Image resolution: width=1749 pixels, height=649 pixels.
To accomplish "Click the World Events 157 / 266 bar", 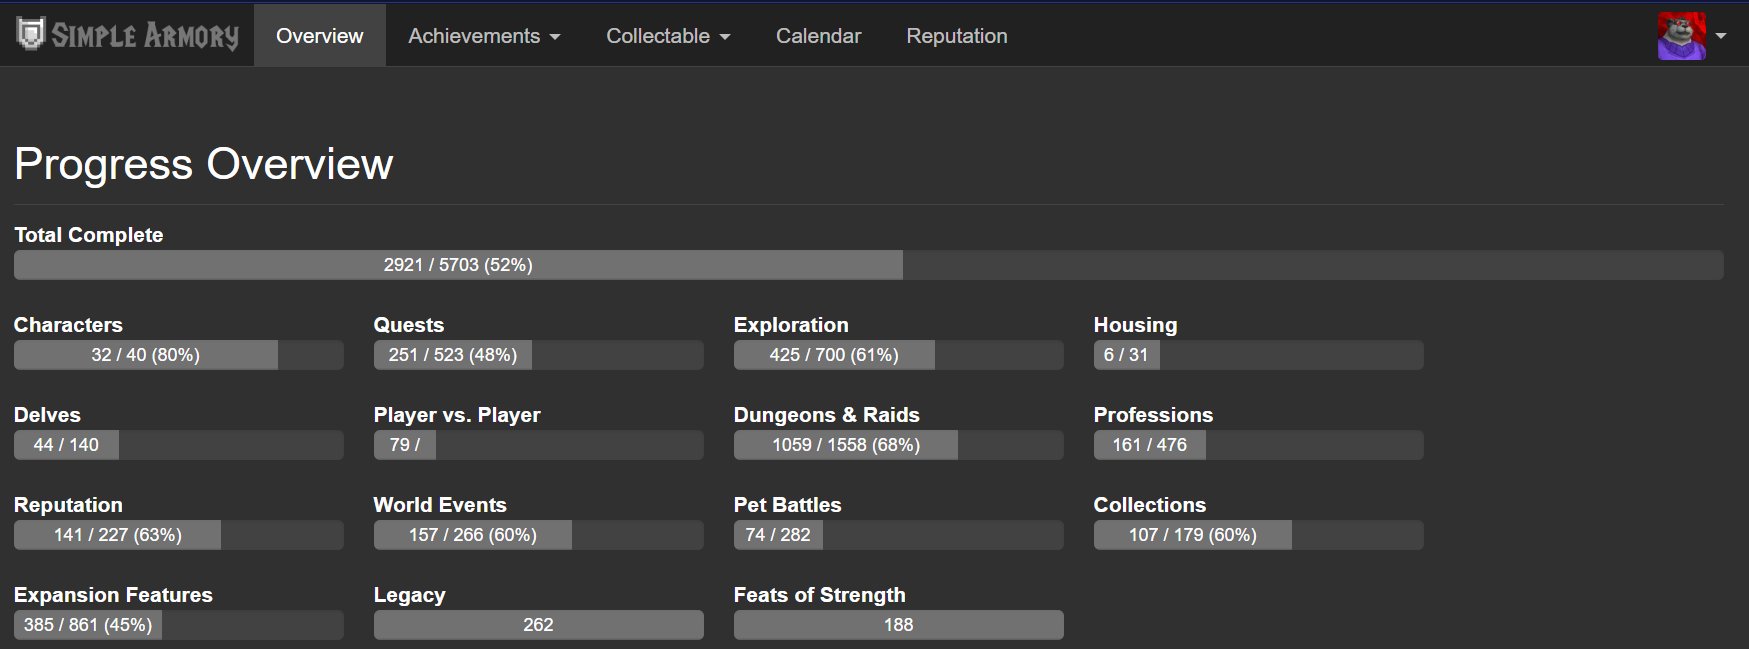I will (x=539, y=535).
